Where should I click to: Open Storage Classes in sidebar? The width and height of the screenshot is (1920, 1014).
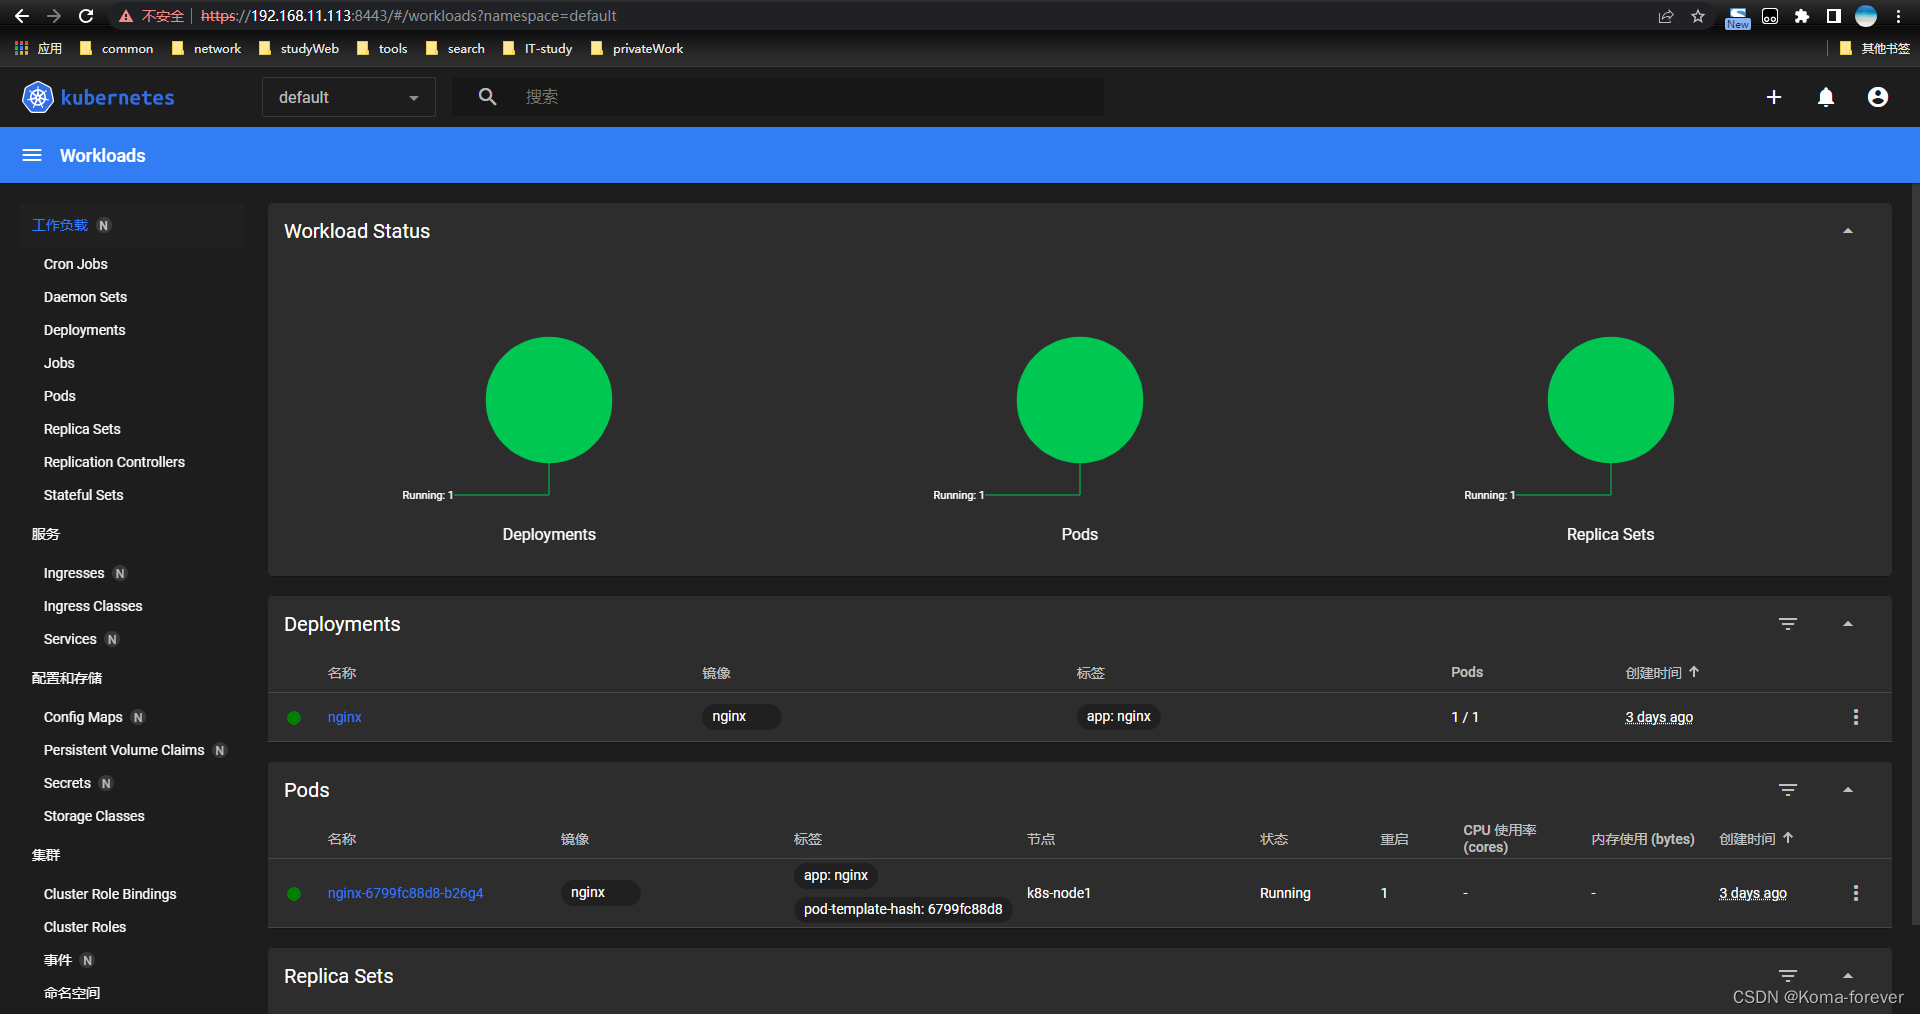(x=94, y=816)
